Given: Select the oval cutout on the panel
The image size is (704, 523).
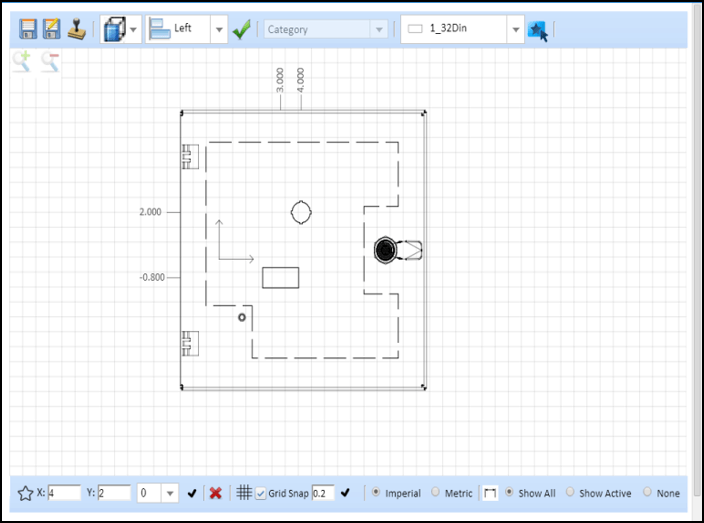Looking at the screenshot, I should (x=301, y=212).
